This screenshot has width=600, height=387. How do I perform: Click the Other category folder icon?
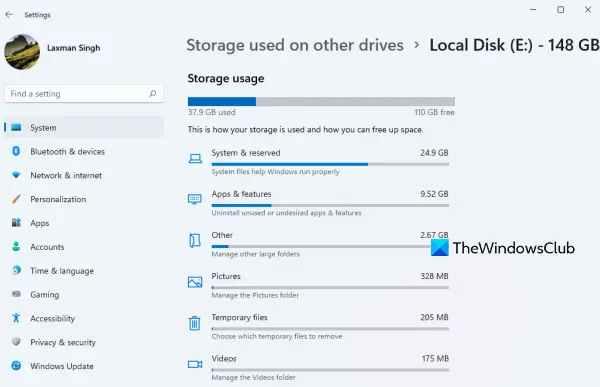tap(195, 241)
